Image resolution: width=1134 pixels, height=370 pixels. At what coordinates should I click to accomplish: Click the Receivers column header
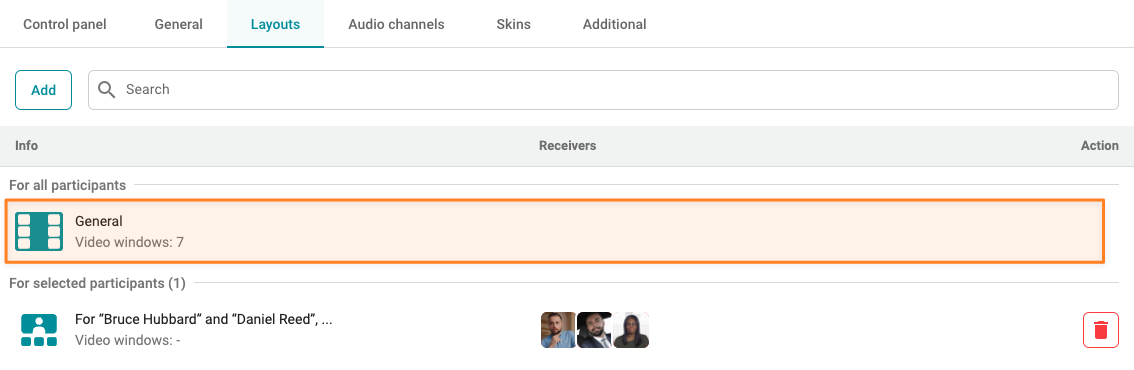568,145
